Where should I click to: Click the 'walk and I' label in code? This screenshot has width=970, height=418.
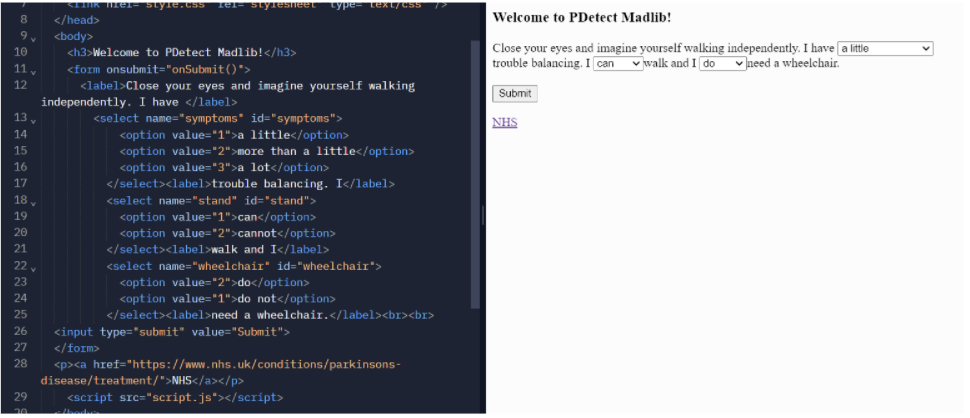point(244,249)
